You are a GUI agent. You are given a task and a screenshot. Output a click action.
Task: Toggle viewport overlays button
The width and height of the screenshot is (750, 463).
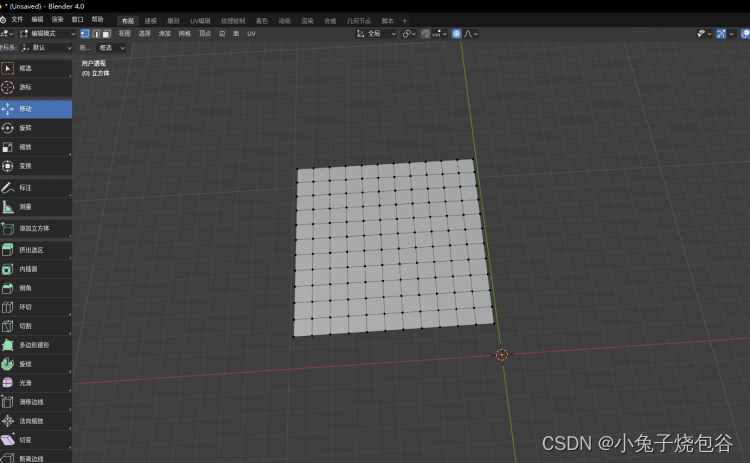click(745, 33)
